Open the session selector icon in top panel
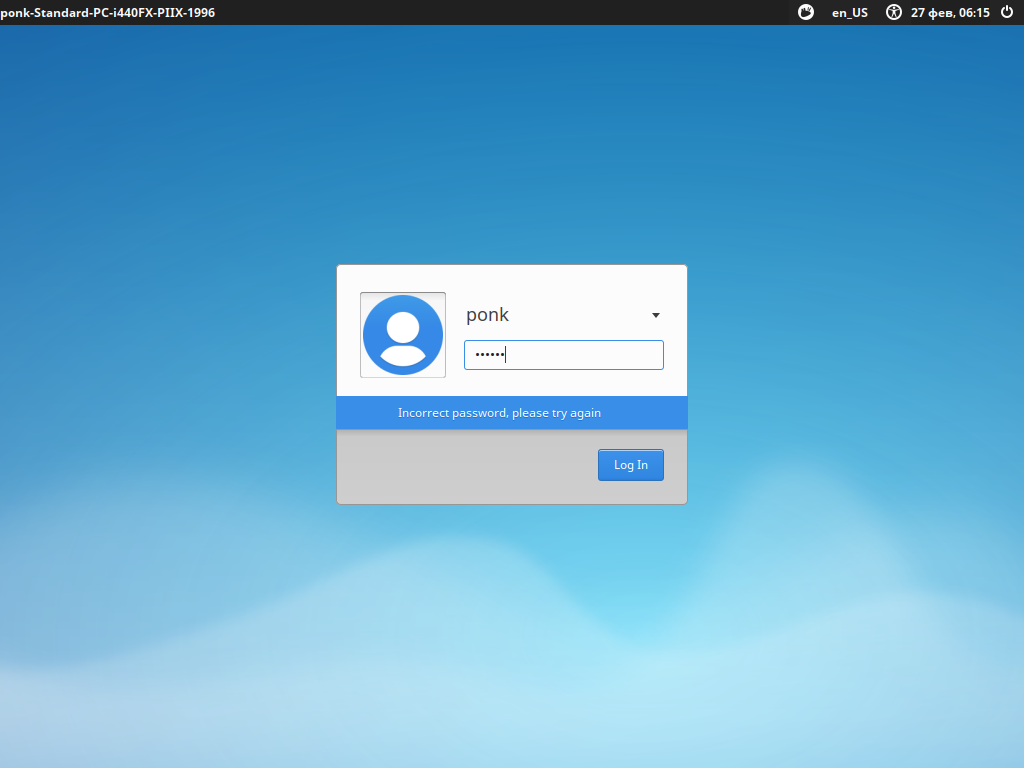This screenshot has width=1024, height=768. pos(806,12)
